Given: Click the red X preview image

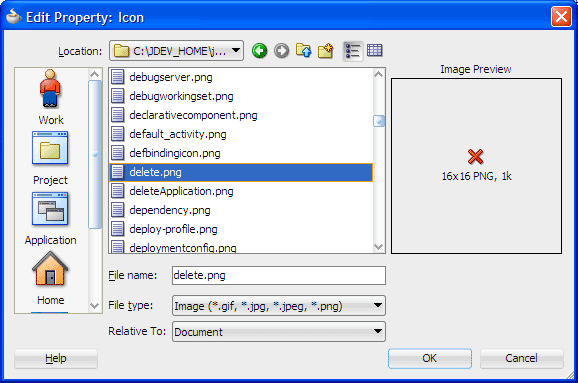Looking at the screenshot, I should [x=476, y=156].
